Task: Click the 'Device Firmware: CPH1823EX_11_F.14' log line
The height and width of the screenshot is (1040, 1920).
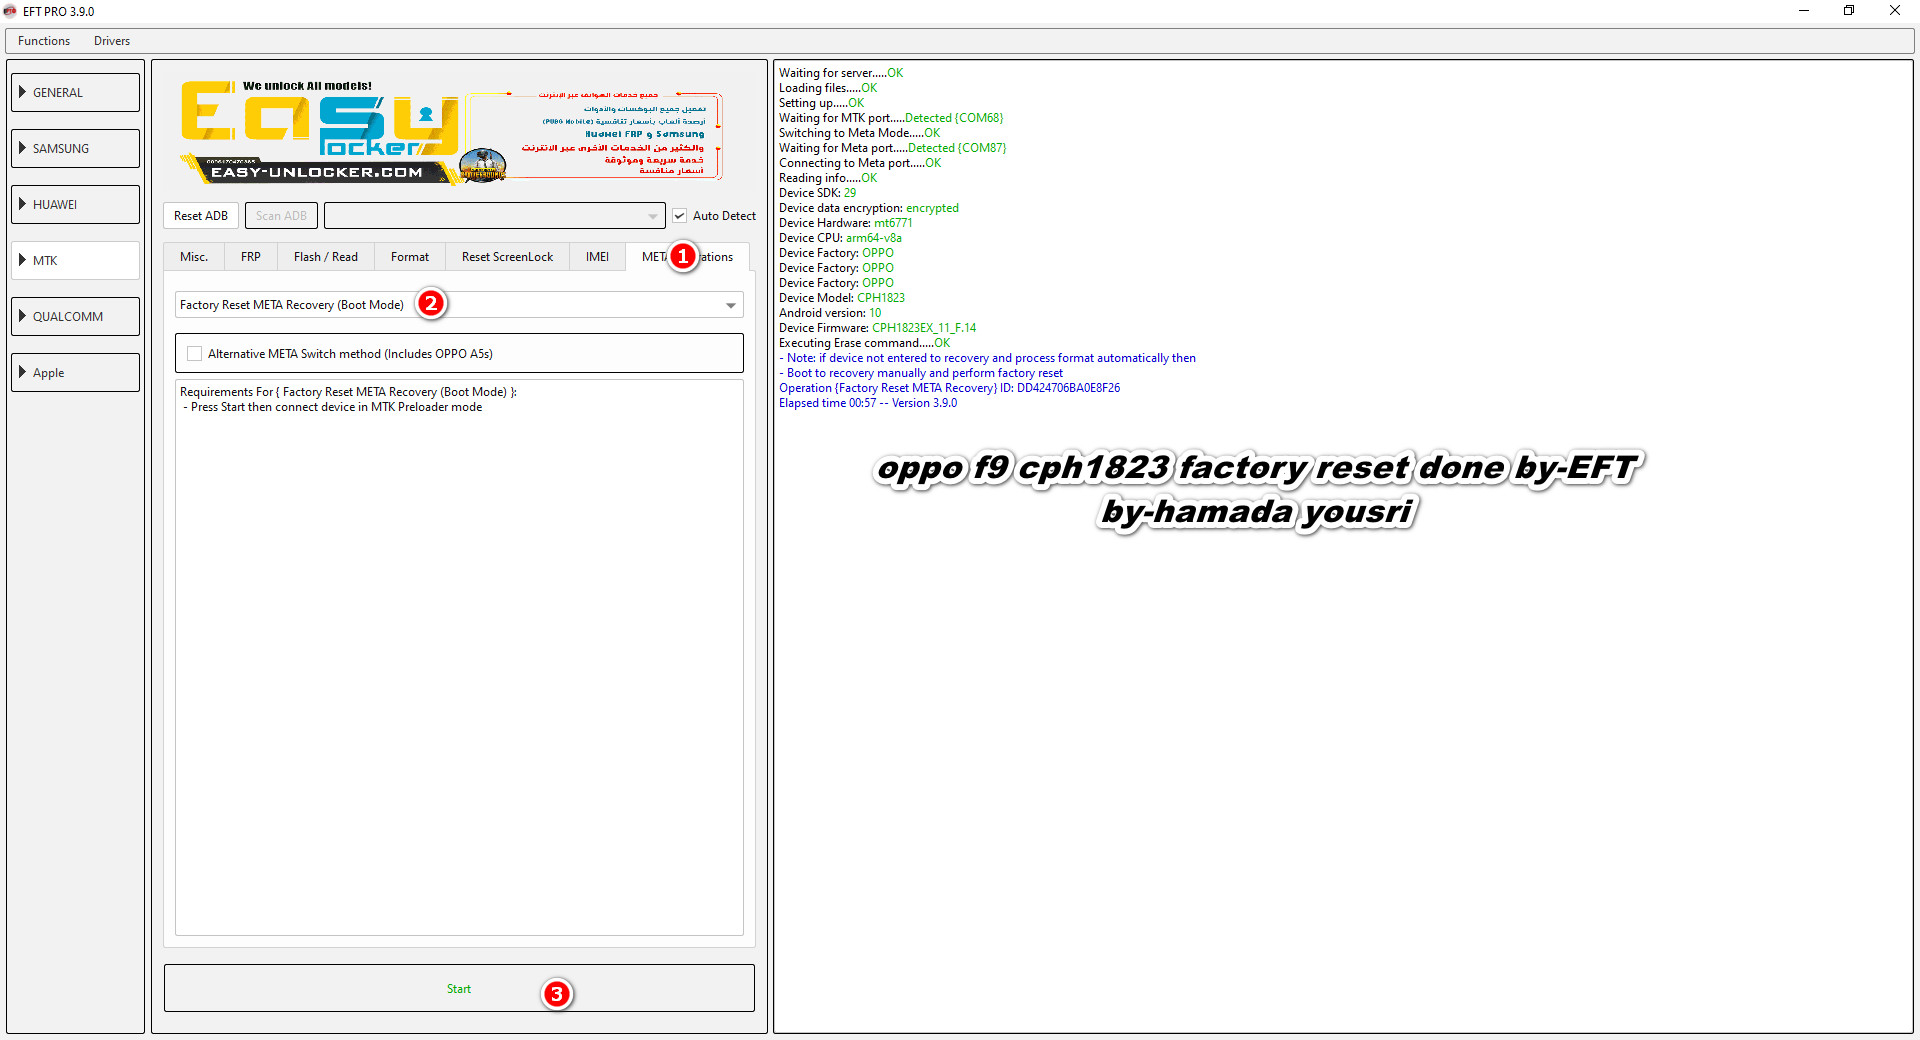Action: (877, 328)
